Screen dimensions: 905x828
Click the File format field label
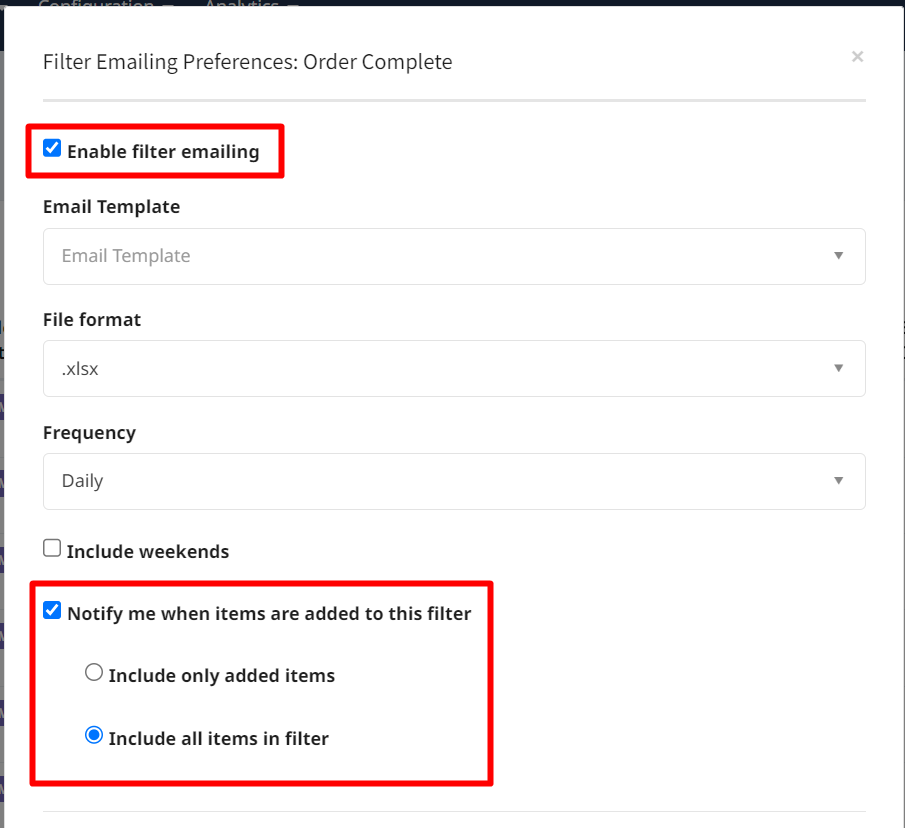coord(92,320)
